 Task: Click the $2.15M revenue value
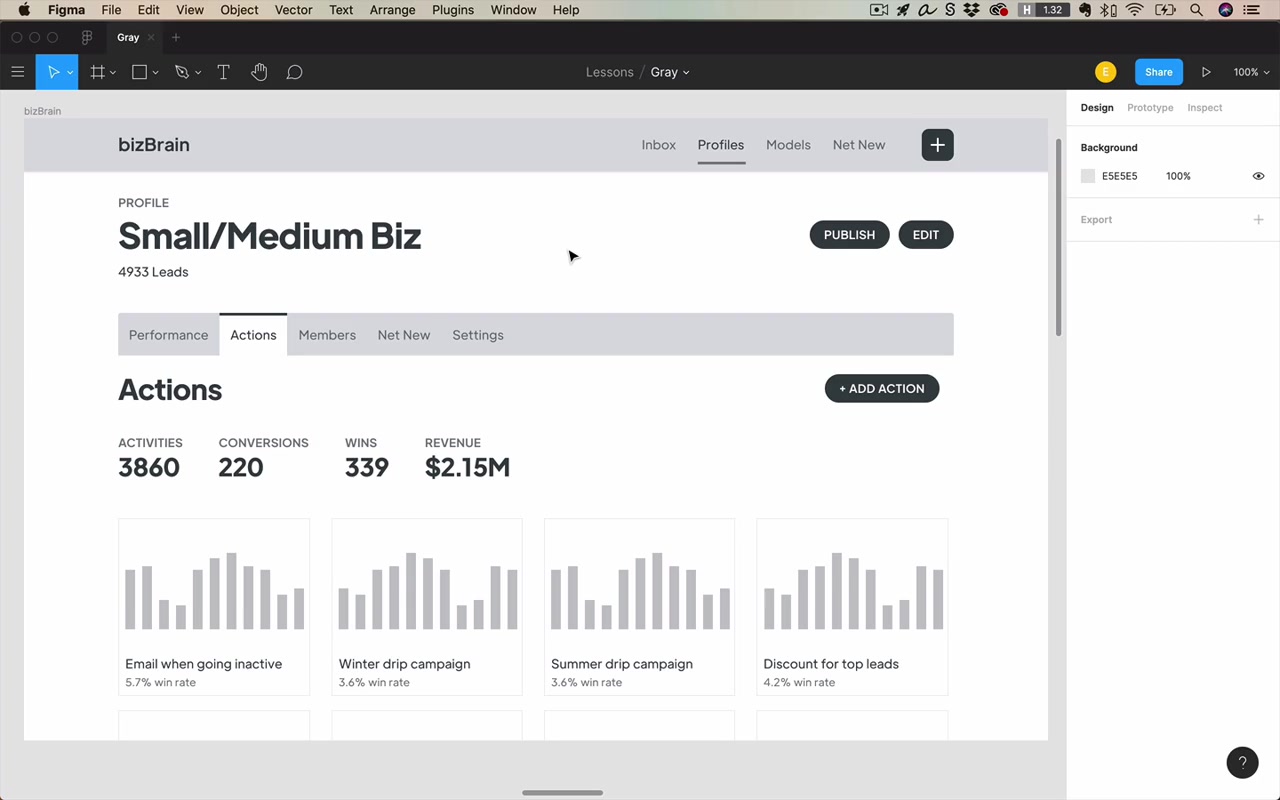(x=467, y=467)
